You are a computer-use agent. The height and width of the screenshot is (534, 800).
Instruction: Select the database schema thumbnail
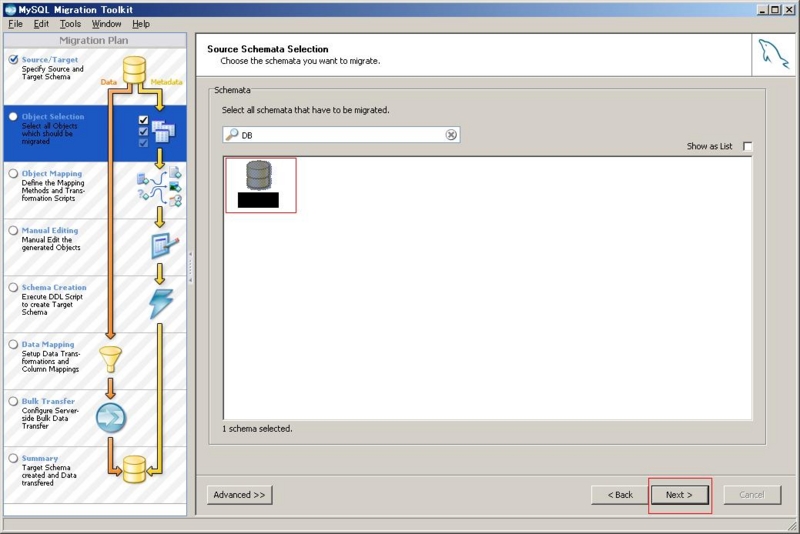261,185
